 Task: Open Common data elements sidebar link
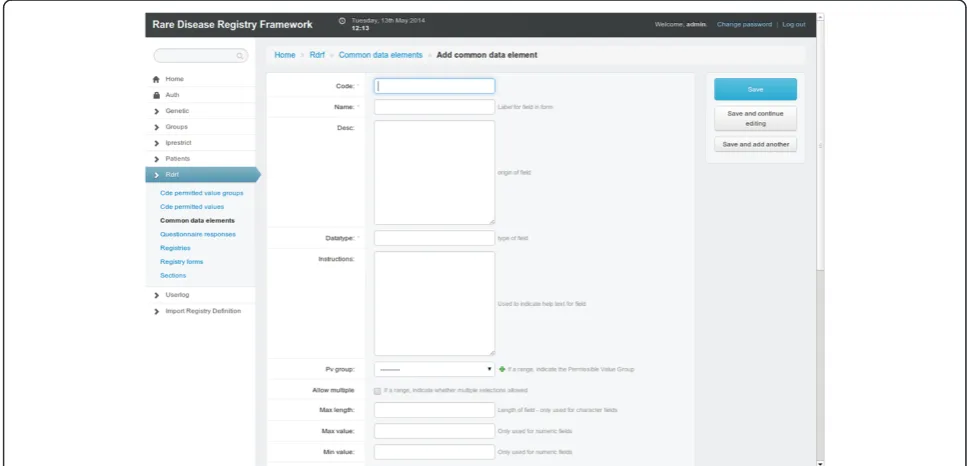tap(197, 221)
